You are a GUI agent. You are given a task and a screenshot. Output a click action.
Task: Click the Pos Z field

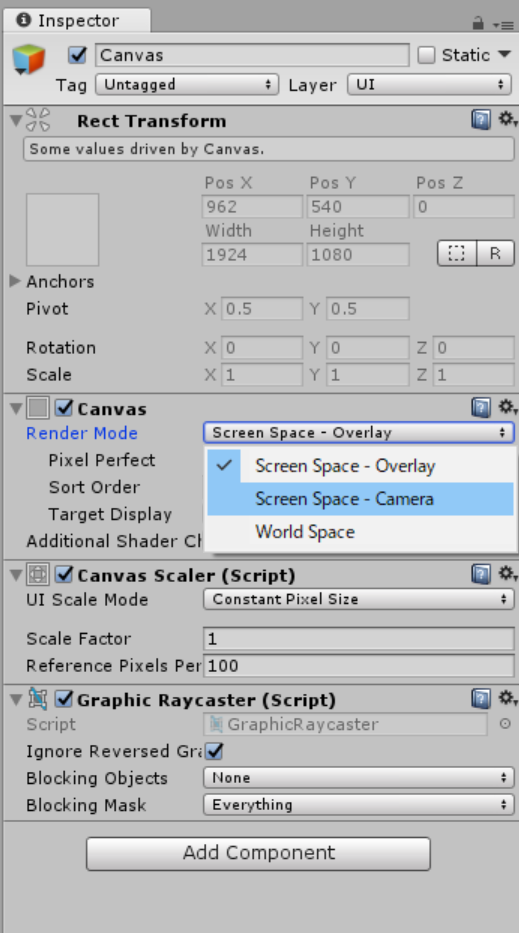(464, 207)
